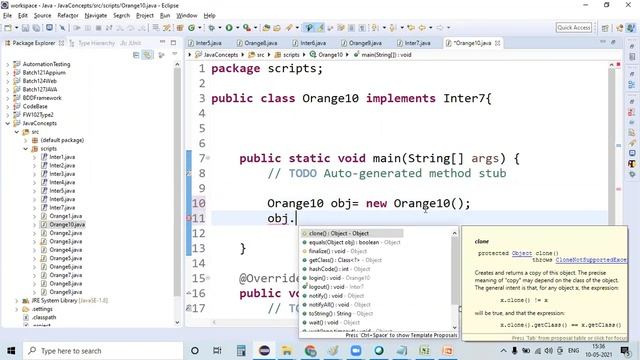
Task: Collapse the JavaConcepts project node
Action: tap(7, 123)
